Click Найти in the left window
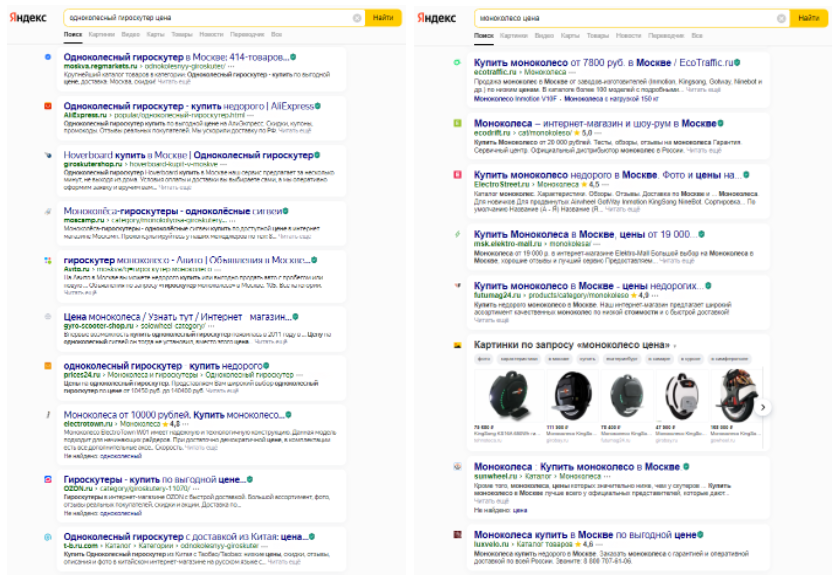Viewport: 838px width, 579px height. [x=383, y=18]
